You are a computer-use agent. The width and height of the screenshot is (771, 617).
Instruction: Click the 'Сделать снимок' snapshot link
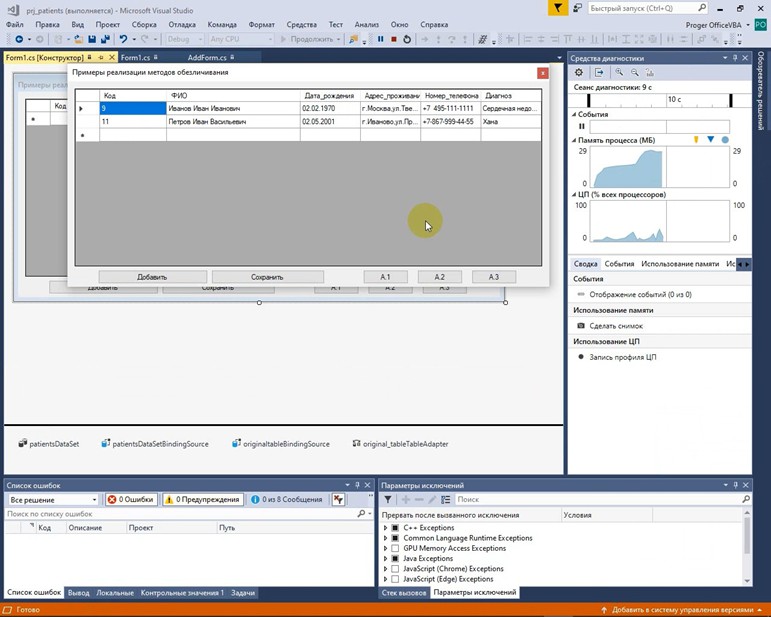tap(616, 326)
